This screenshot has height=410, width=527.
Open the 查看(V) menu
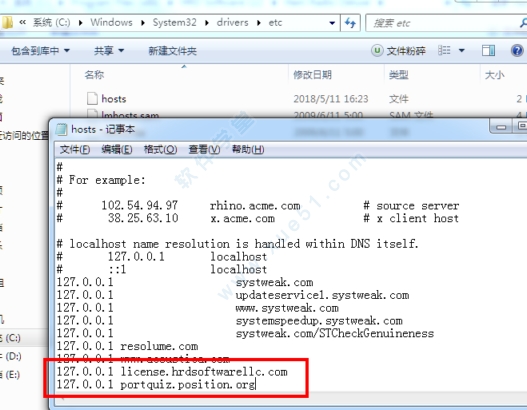click(204, 149)
